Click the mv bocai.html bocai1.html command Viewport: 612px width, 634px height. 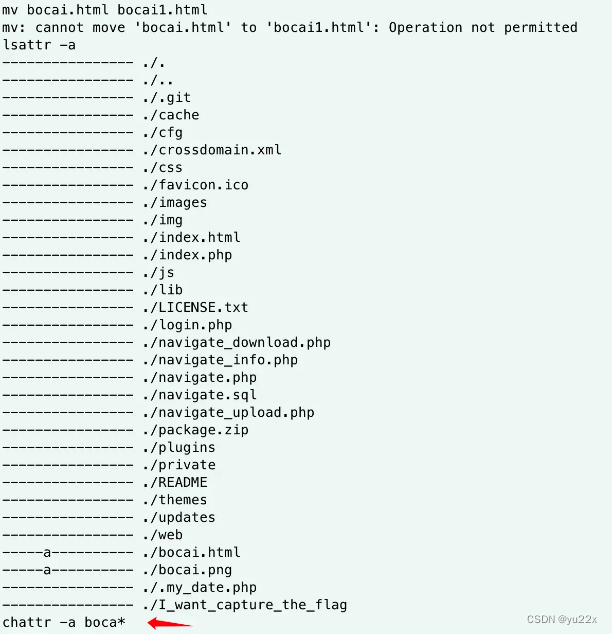click(x=105, y=9)
